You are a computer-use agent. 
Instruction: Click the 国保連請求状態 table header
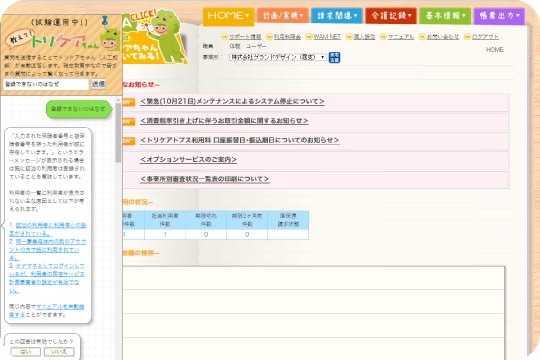click(x=288, y=220)
